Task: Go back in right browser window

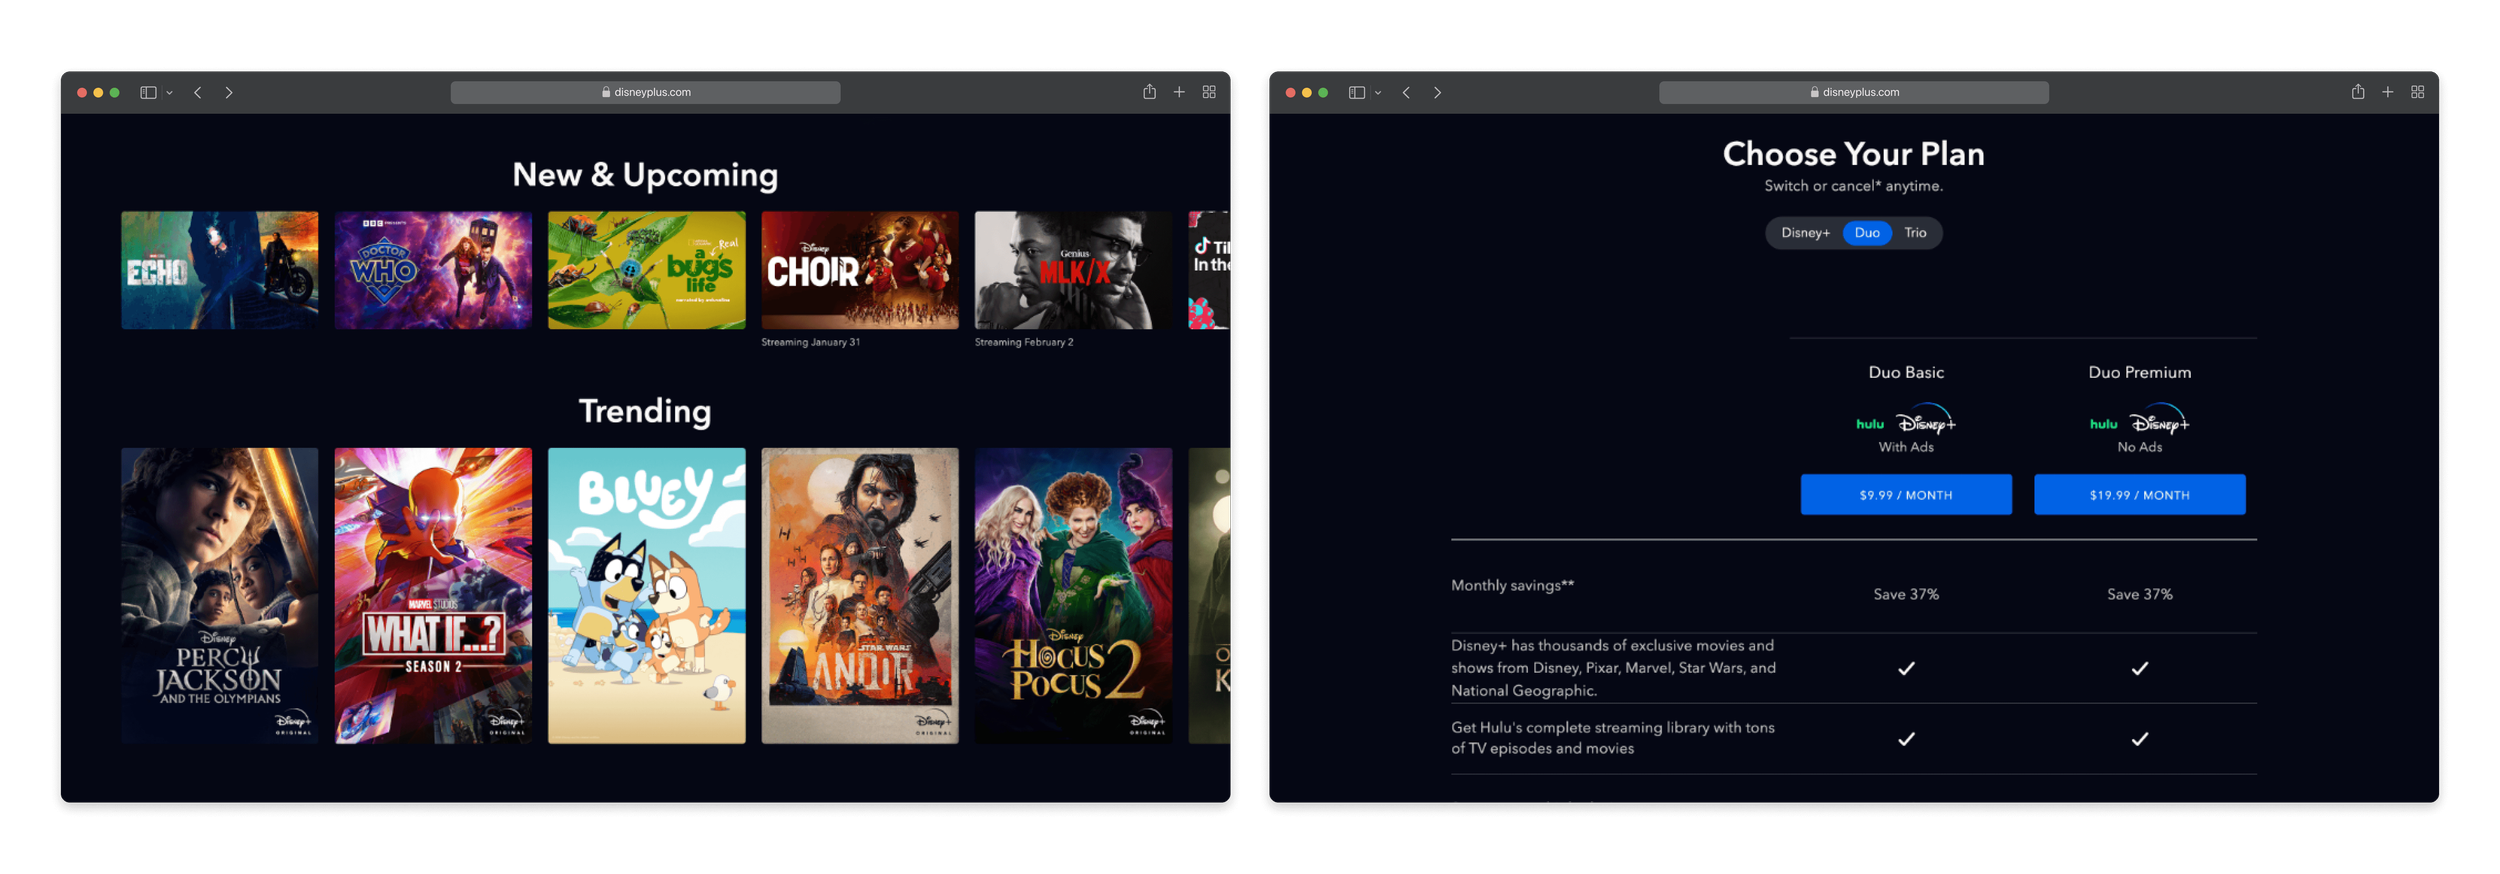Action: tap(1407, 92)
